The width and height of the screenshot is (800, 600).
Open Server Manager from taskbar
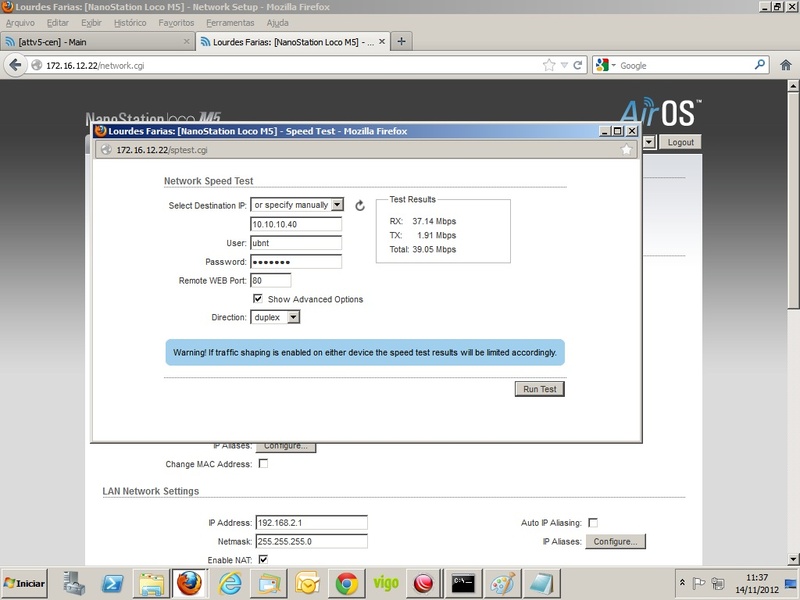(x=74, y=583)
